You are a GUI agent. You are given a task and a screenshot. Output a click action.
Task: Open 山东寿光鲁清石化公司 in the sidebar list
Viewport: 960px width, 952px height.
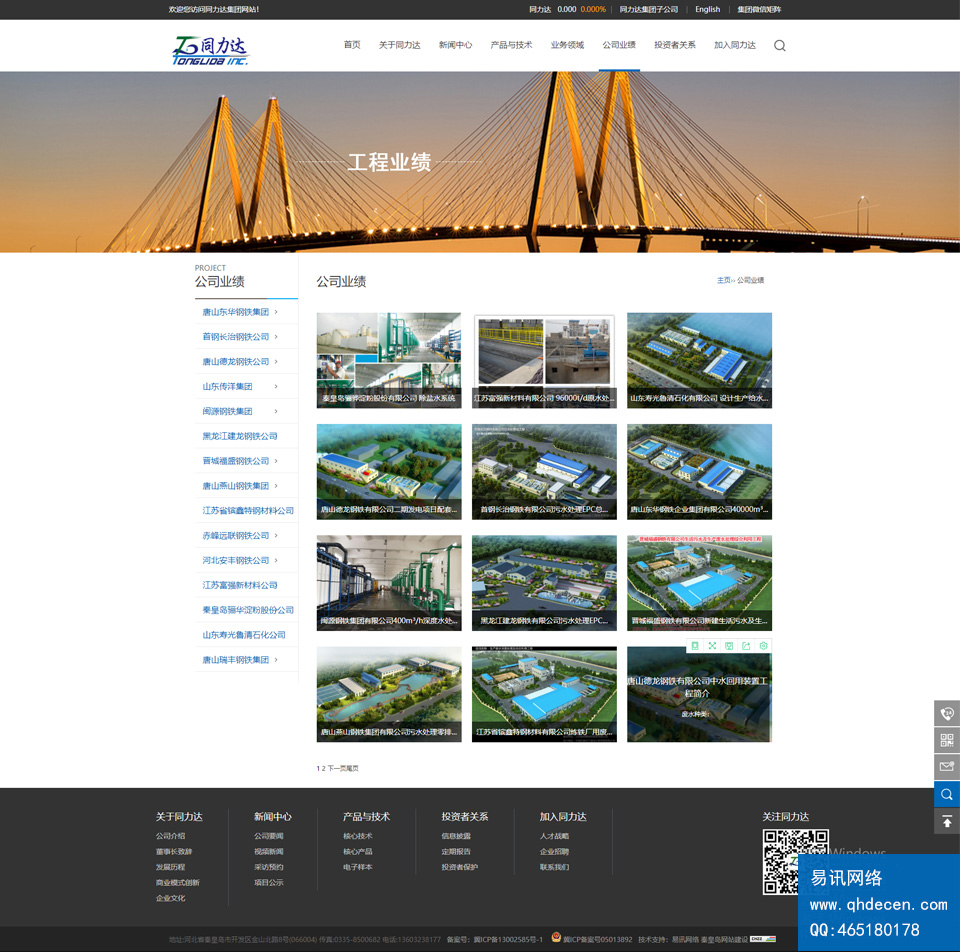(244, 635)
